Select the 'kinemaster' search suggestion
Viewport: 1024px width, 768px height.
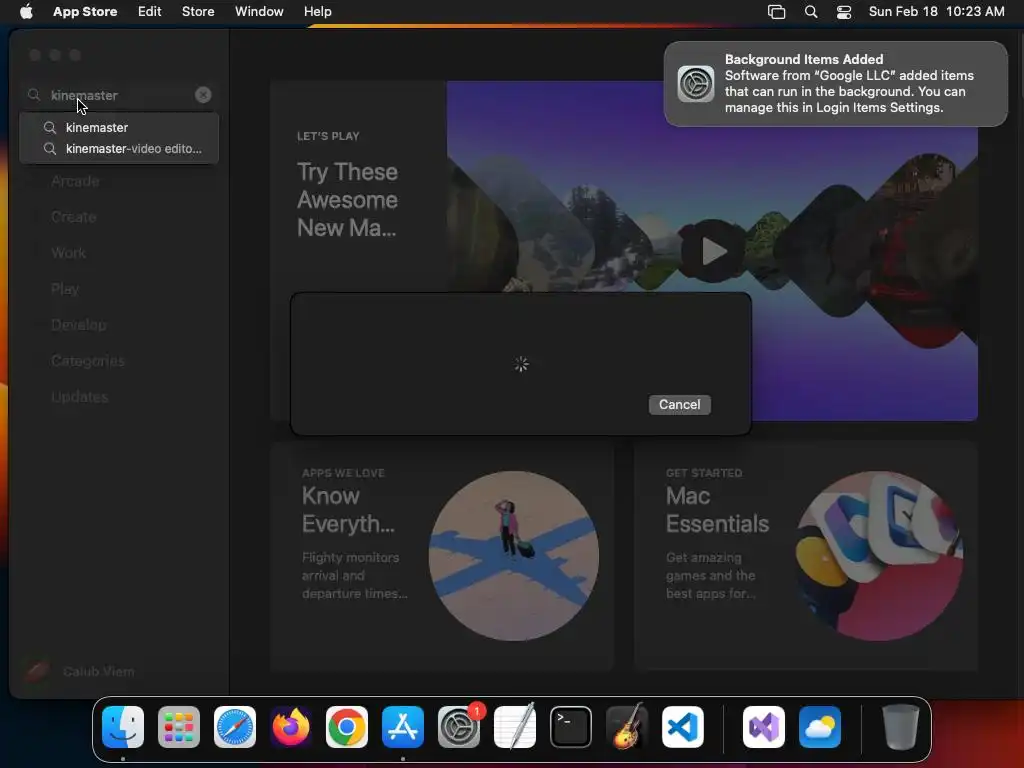click(119, 127)
